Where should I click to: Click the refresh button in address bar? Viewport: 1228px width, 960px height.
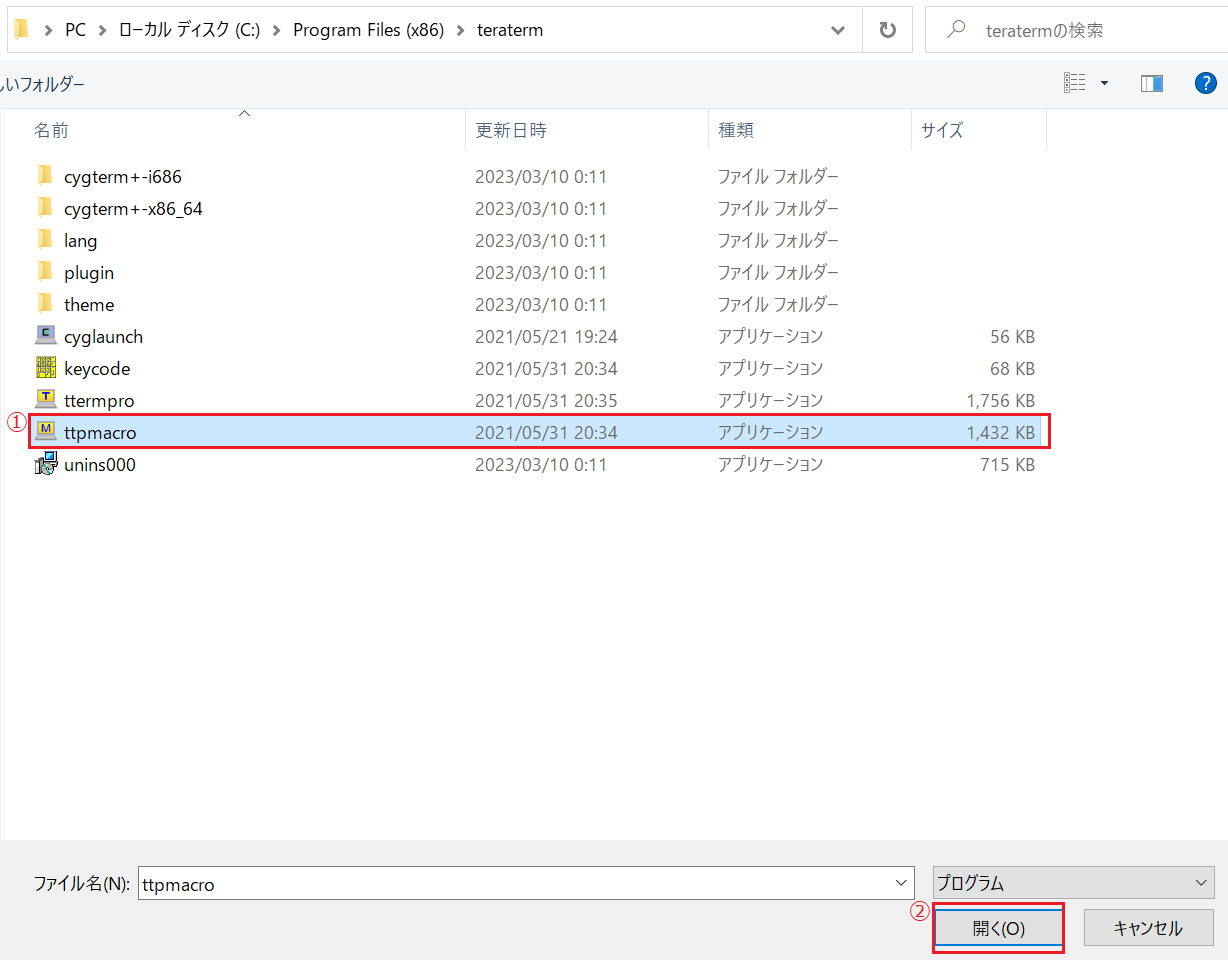tap(887, 30)
